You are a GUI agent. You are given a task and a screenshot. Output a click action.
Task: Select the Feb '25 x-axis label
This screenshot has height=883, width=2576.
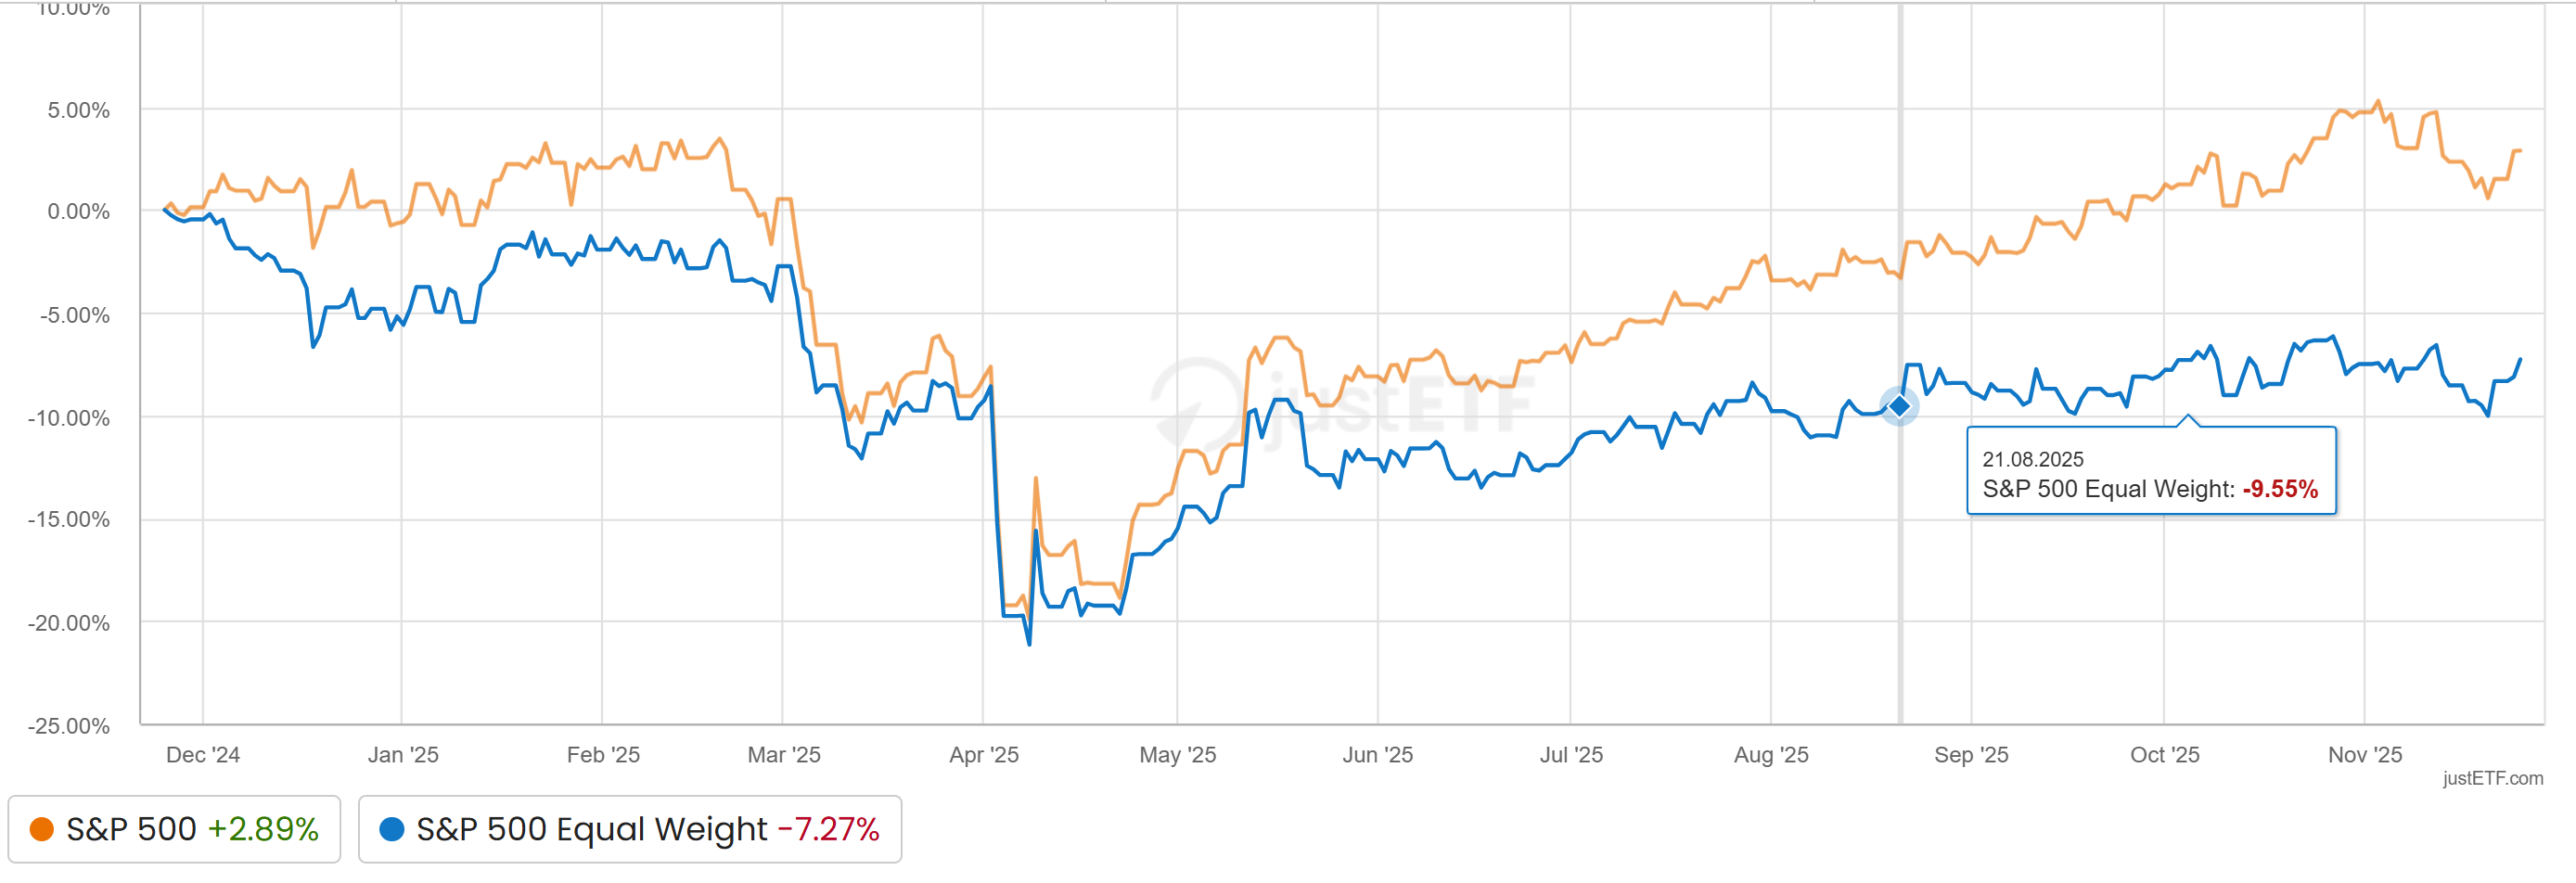pos(603,755)
